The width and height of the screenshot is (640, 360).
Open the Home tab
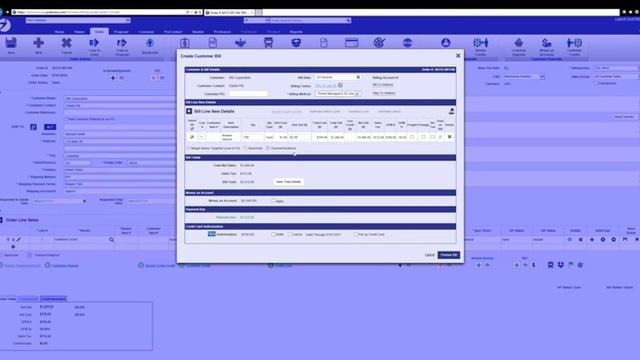point(59,31)
